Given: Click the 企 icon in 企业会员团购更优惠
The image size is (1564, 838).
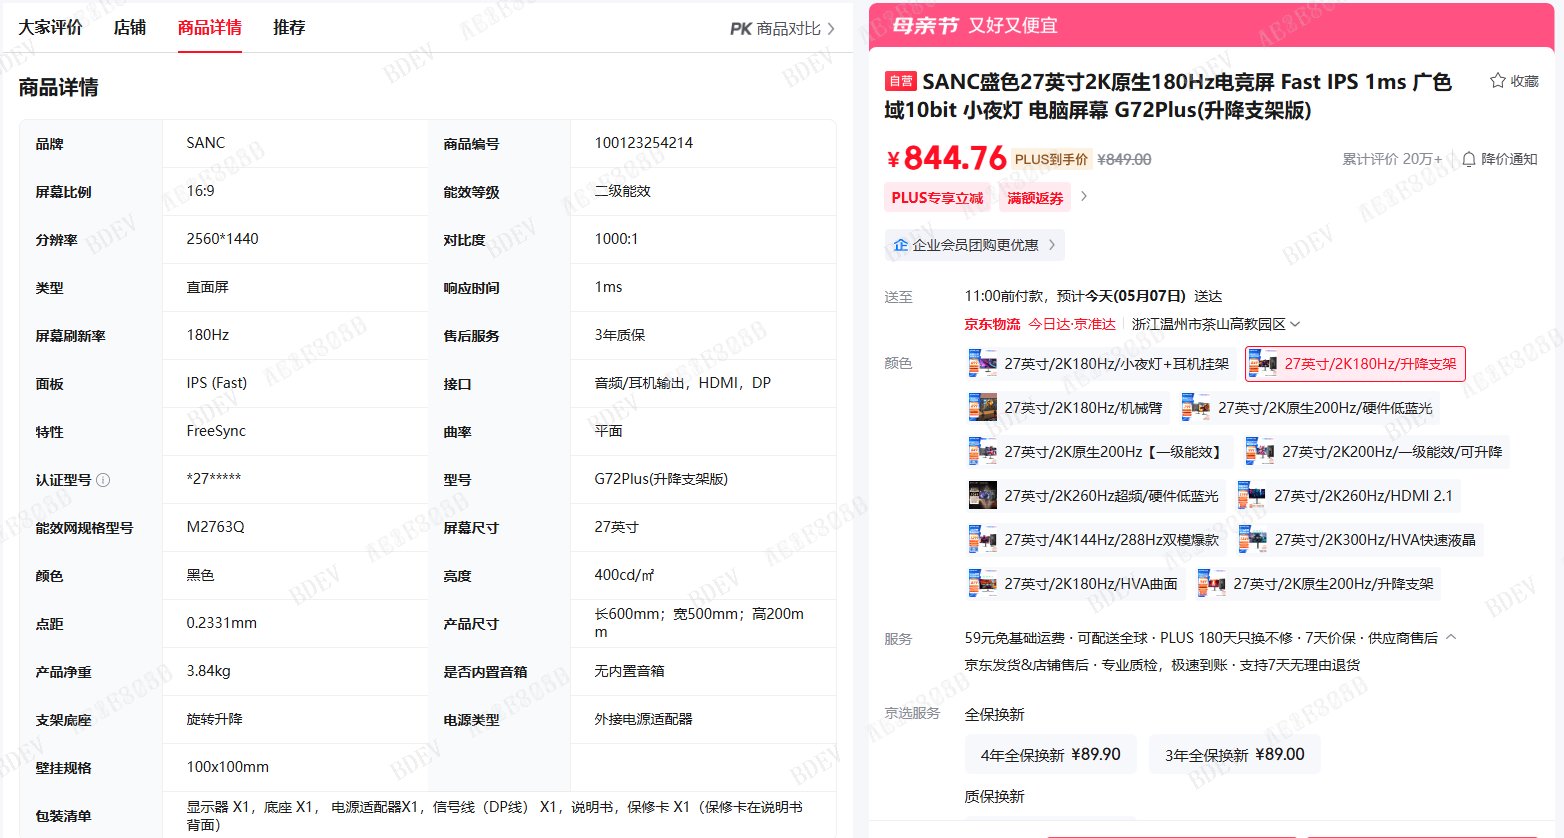Looking at the screenshot, I should click(x=900, y=245).
